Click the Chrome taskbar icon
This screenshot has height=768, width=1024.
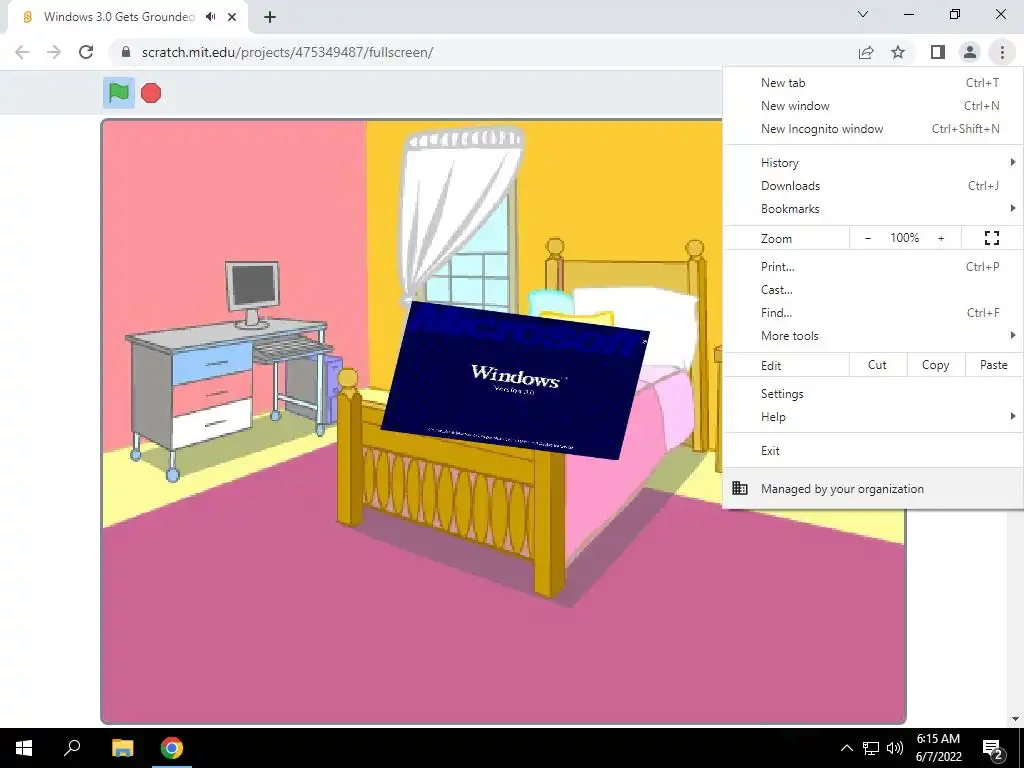tap(172, 748)
